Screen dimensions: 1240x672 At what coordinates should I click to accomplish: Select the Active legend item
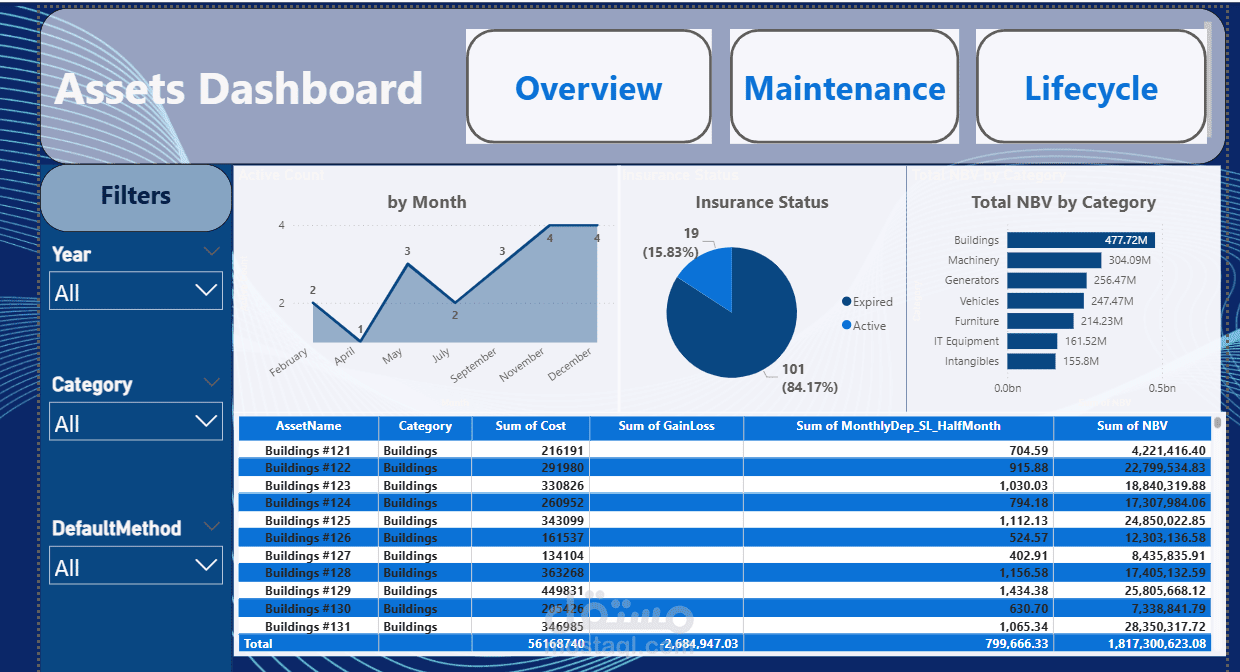pyautogui.click(x=864, y=326)
